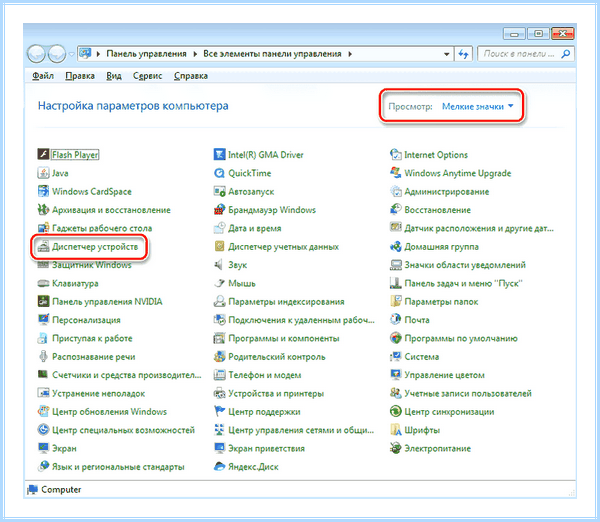The image size is (600, 522).
Task: Click Все элементы панели управления breadcrumb
Action: [x=272, y=54]
